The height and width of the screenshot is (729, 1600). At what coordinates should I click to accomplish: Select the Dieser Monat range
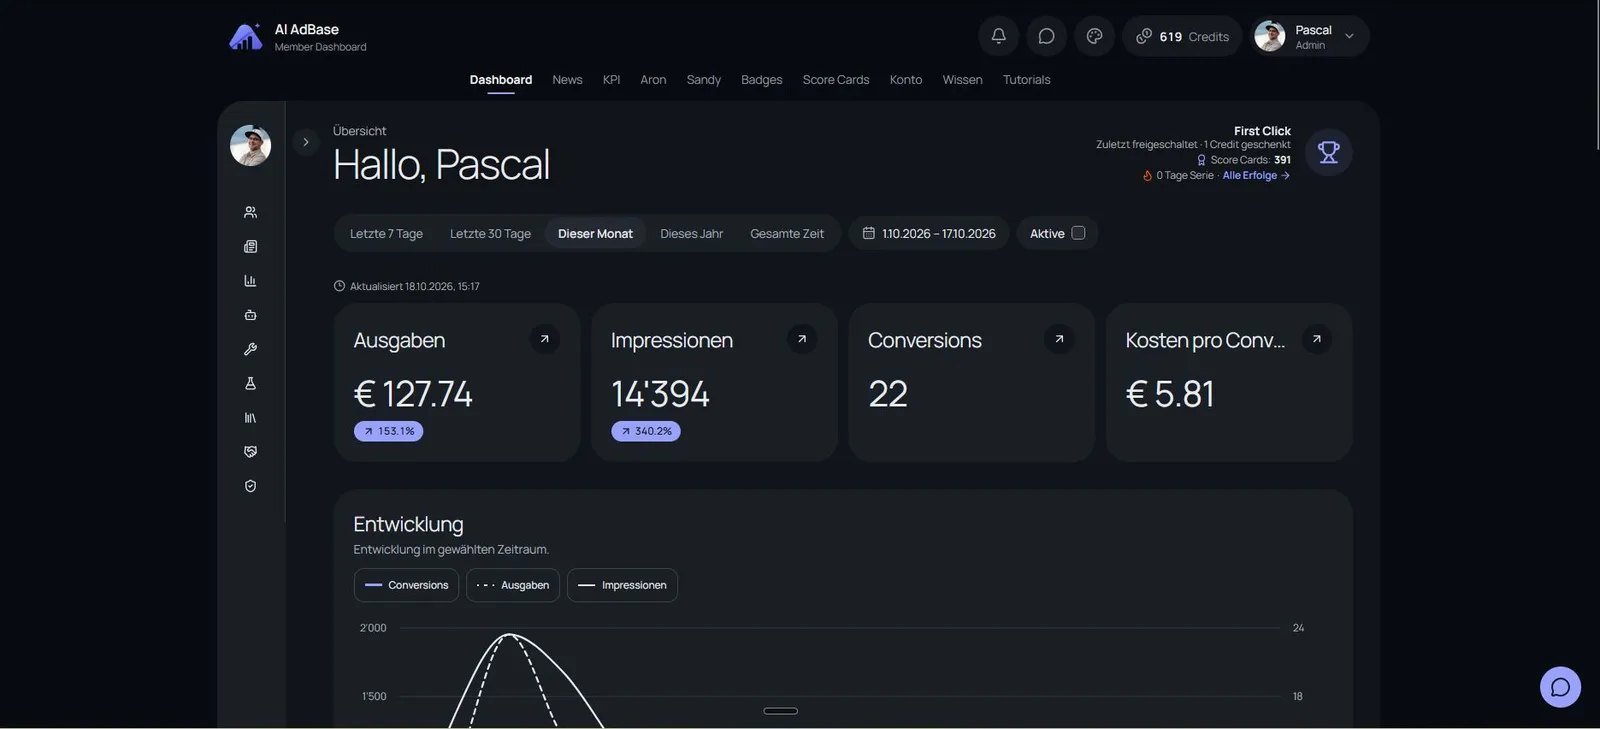[595, 234]
